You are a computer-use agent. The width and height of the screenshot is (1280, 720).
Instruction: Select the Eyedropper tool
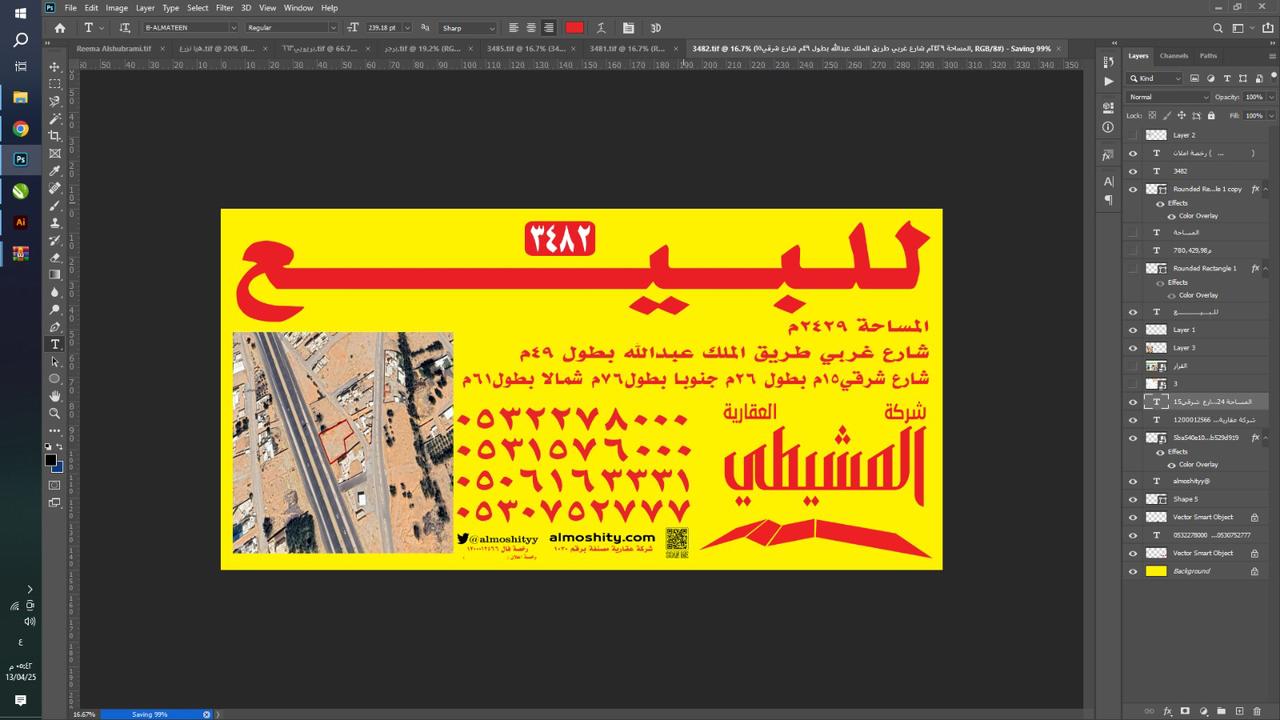coord(55,171)
